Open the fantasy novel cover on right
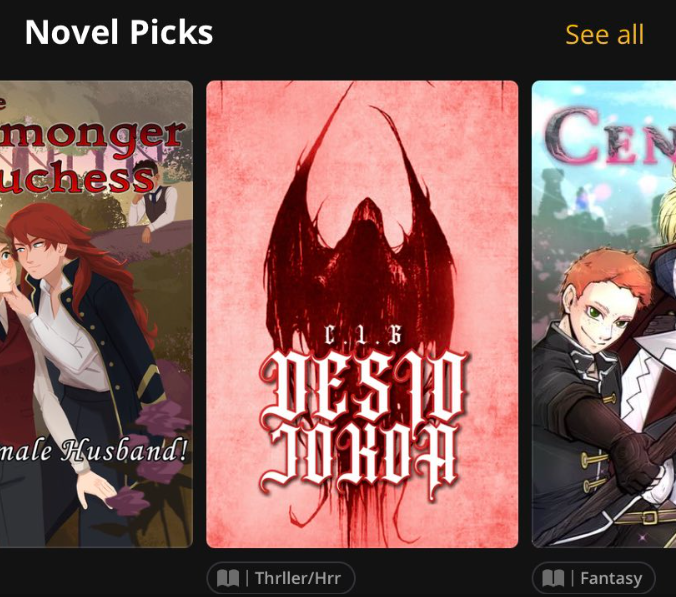 (604, 314)
